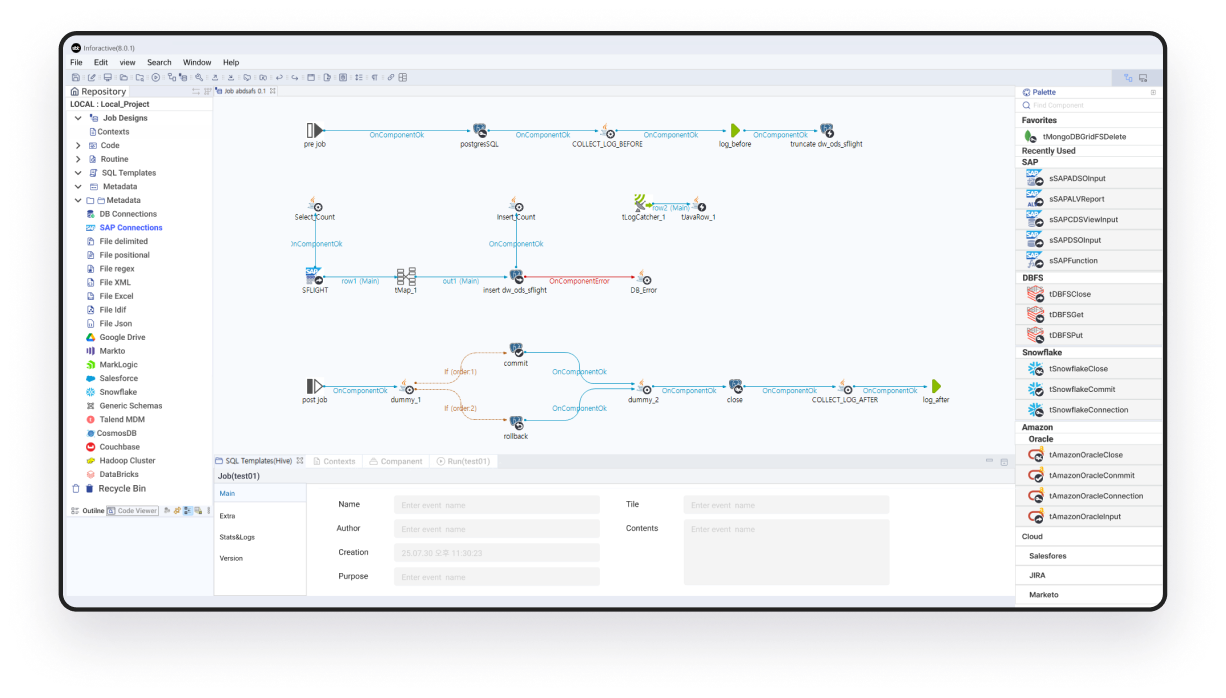
Task: Close the Job abdsafs 0.1 editor tab
Action: (x=273, y=91)
